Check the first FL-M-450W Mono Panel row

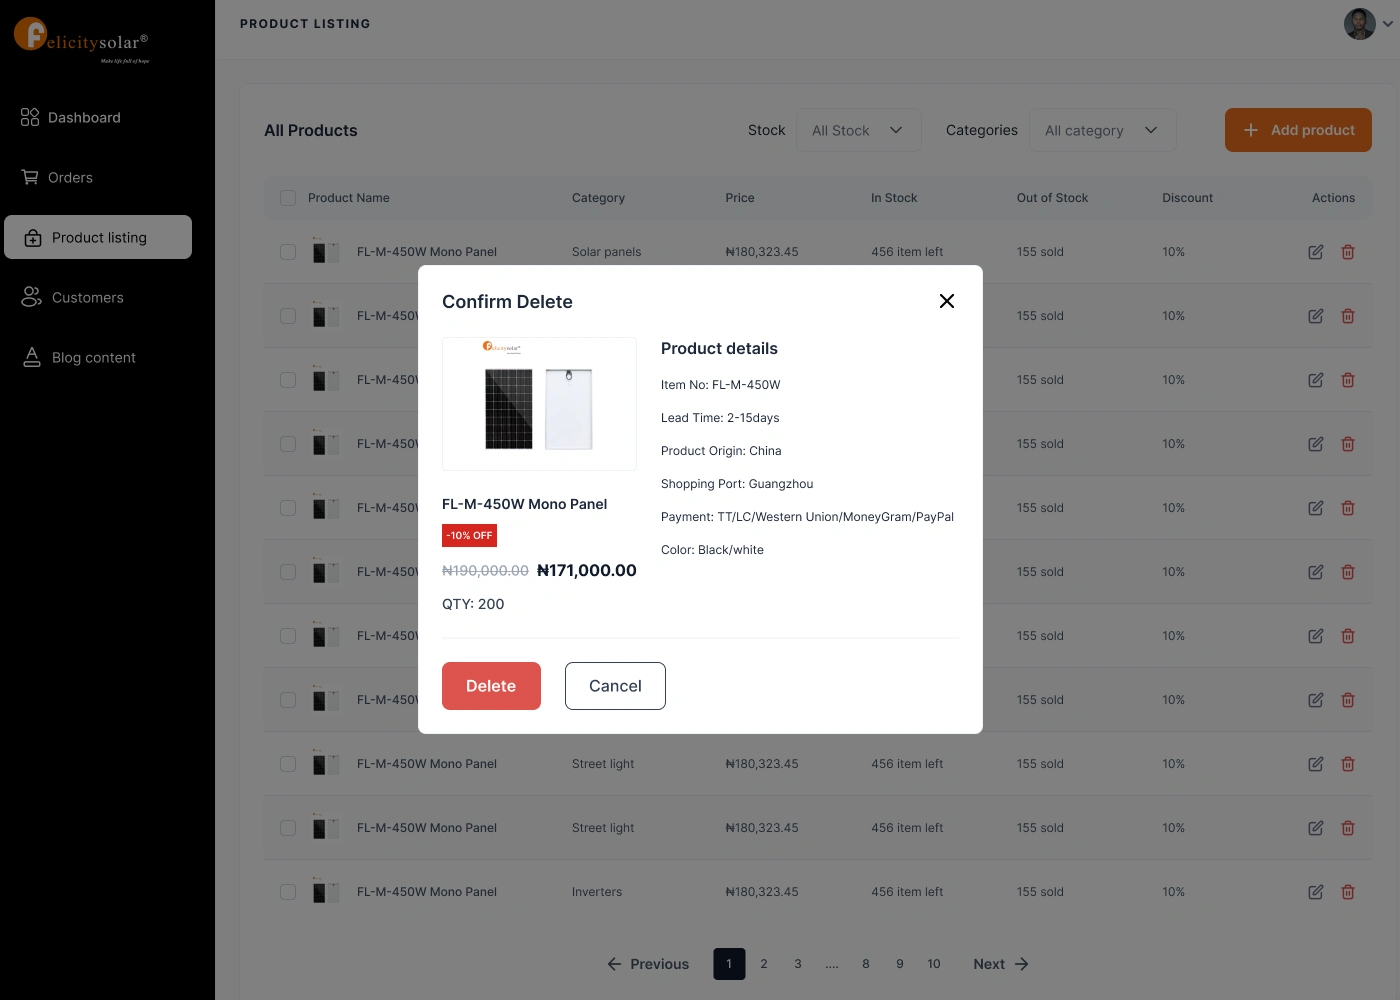click(288, 252)
